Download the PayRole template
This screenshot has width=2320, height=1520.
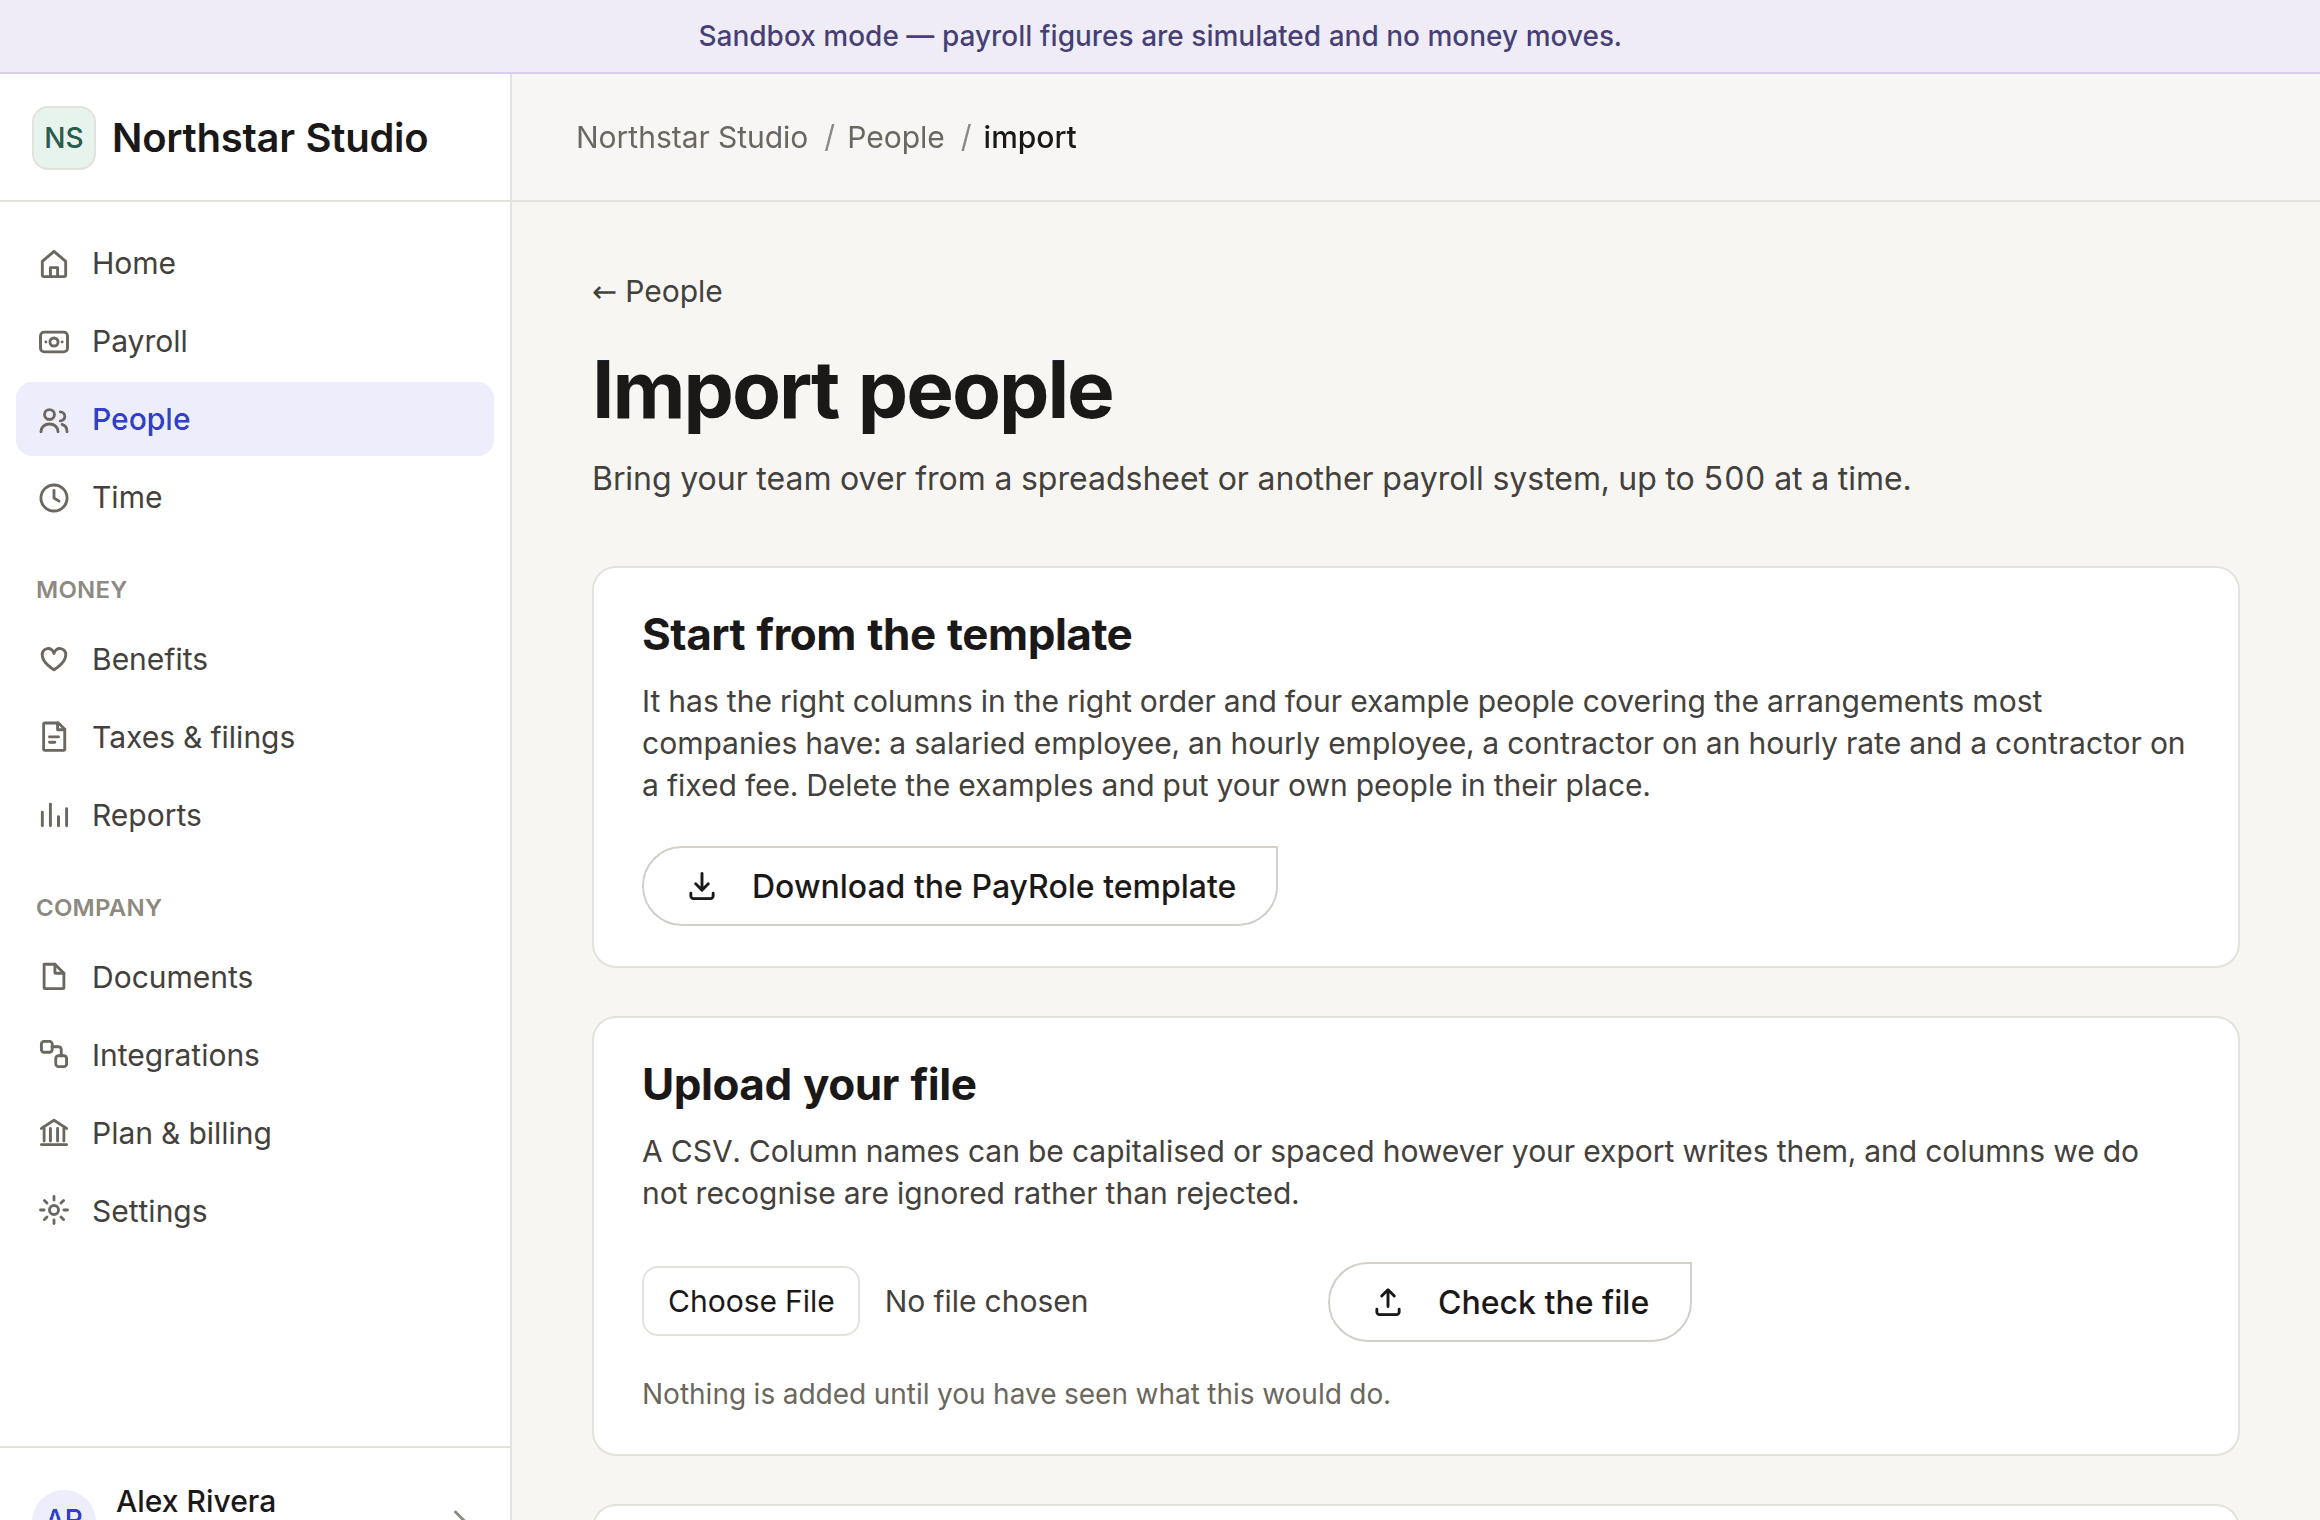point(959,887)
